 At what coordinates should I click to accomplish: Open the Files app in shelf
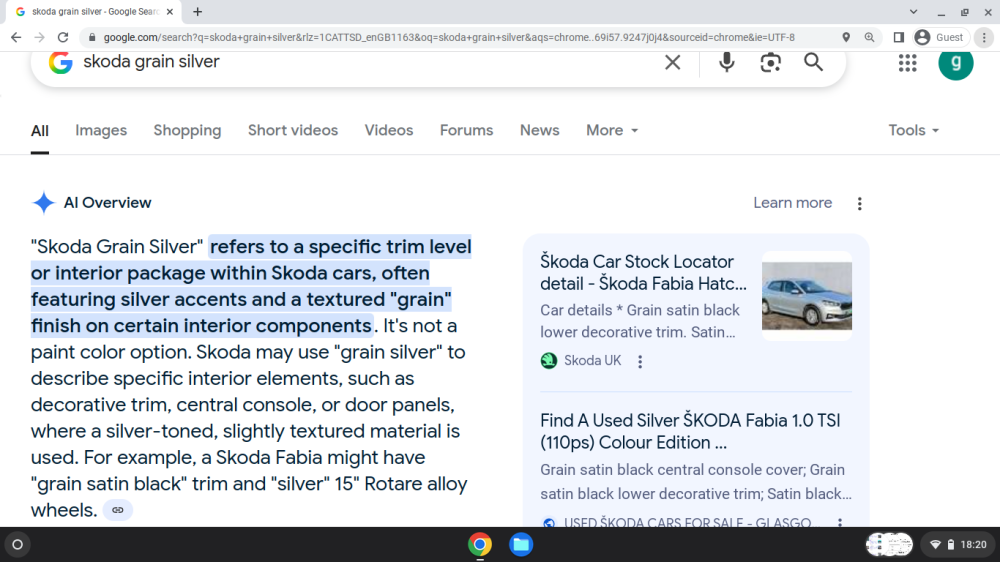520,545
